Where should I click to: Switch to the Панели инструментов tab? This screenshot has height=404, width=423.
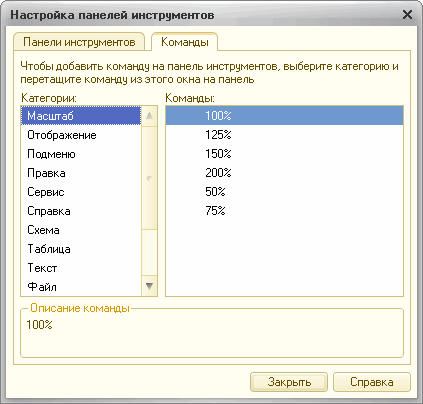79,42
